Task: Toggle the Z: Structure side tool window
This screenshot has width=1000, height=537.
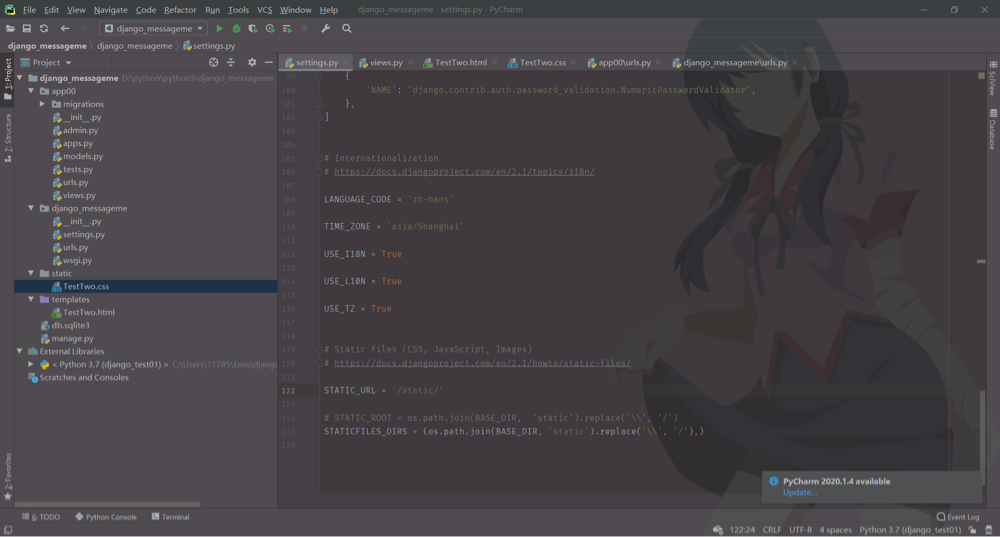Action: coord(8,138)
